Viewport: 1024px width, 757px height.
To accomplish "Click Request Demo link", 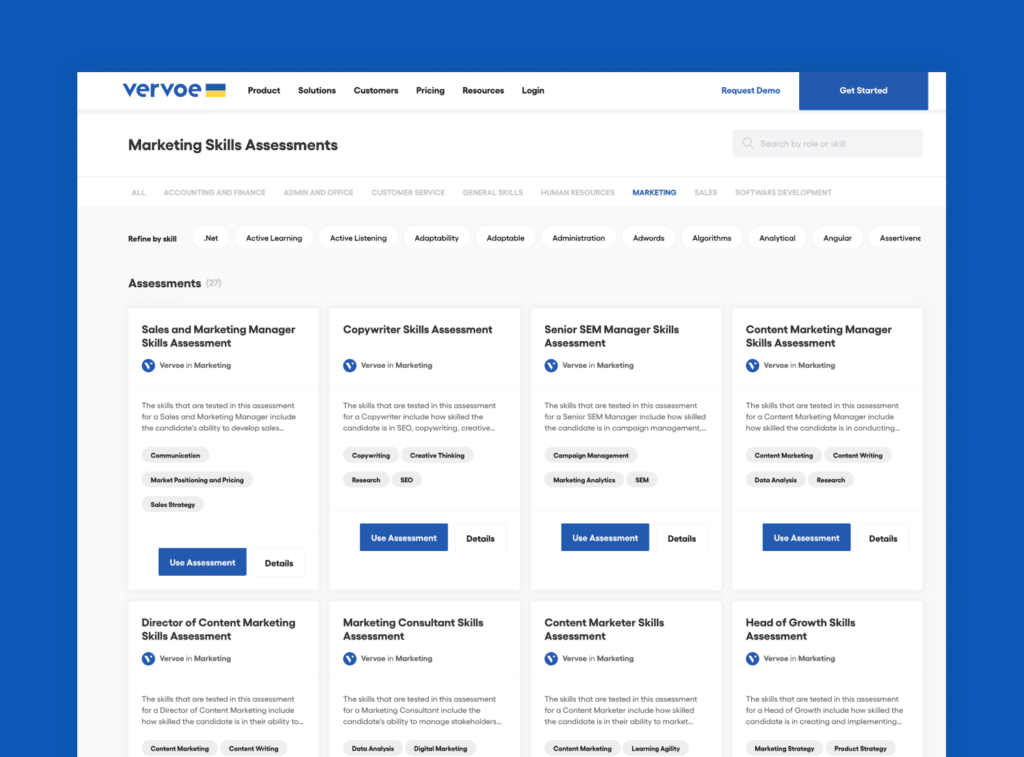I will [750, 90].
